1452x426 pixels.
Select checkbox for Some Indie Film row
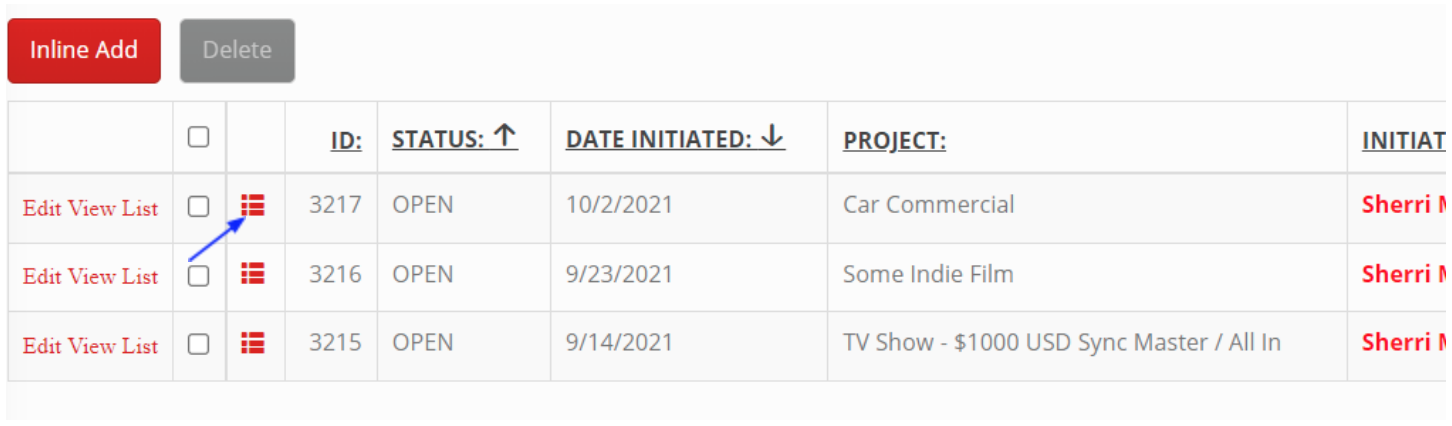click(x=199, y=276)
